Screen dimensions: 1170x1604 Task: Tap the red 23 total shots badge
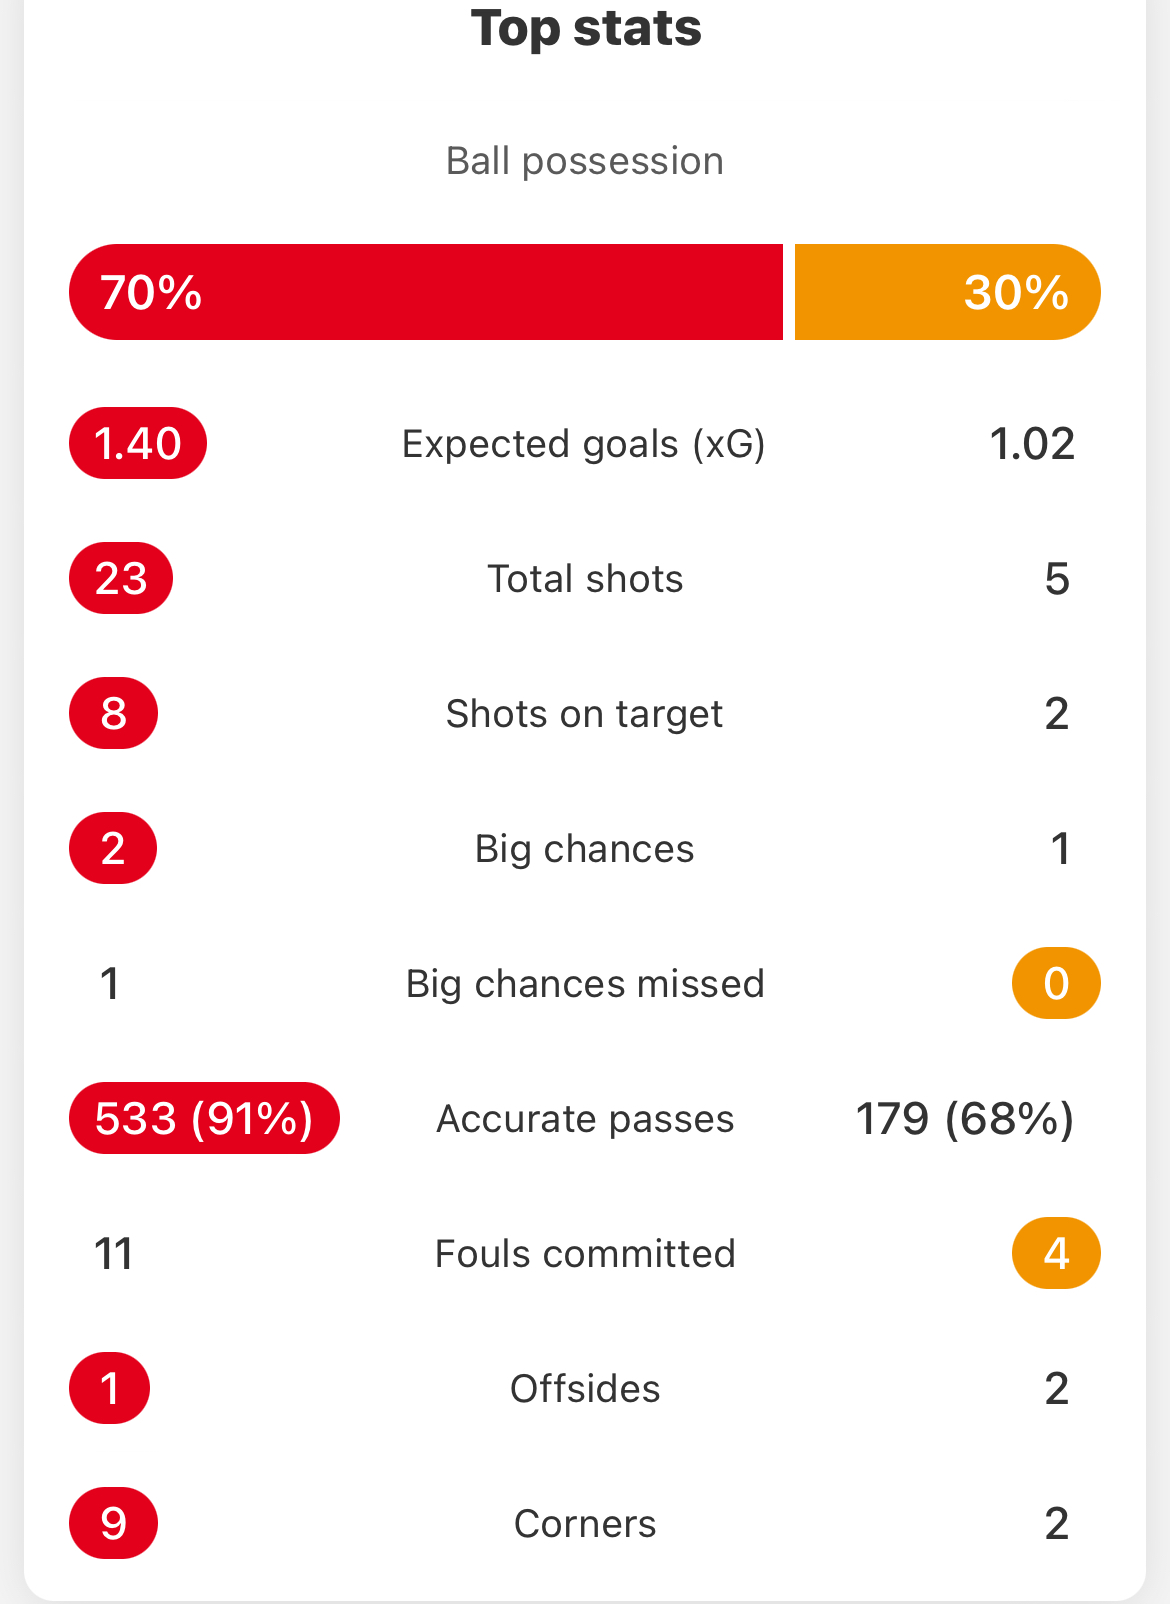[121, 578]
